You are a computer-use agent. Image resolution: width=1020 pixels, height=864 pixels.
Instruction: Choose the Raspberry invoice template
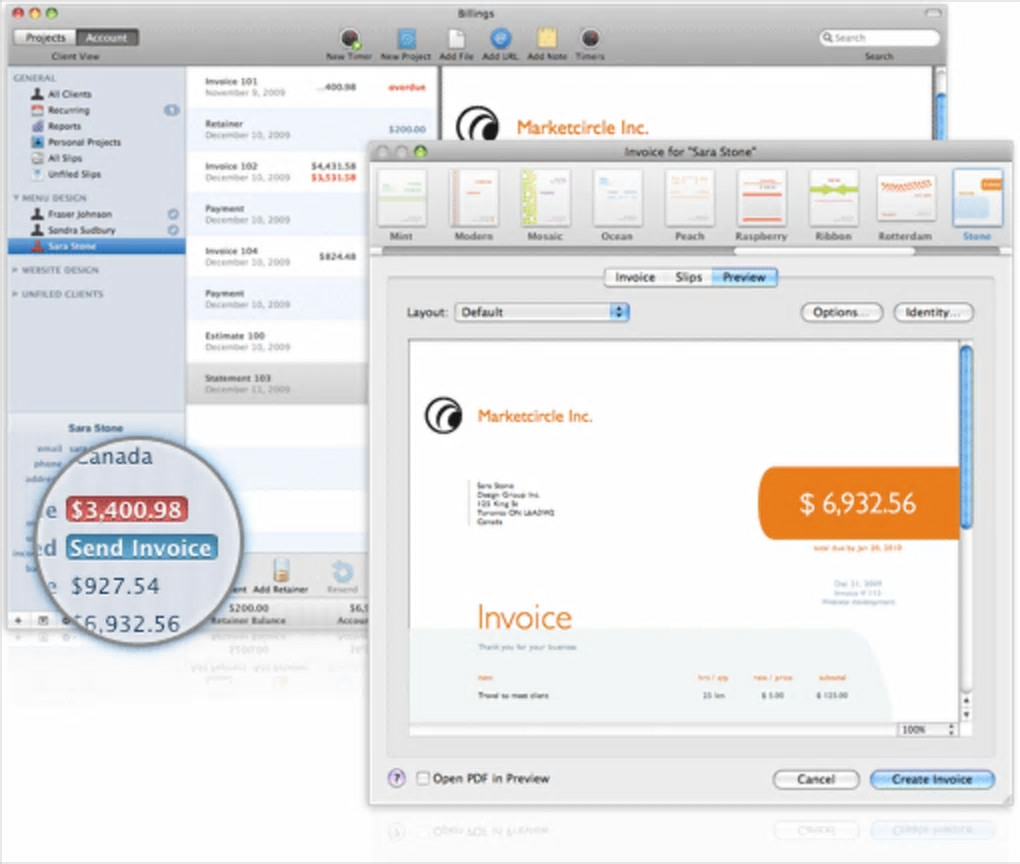click(x=761, y=206)
